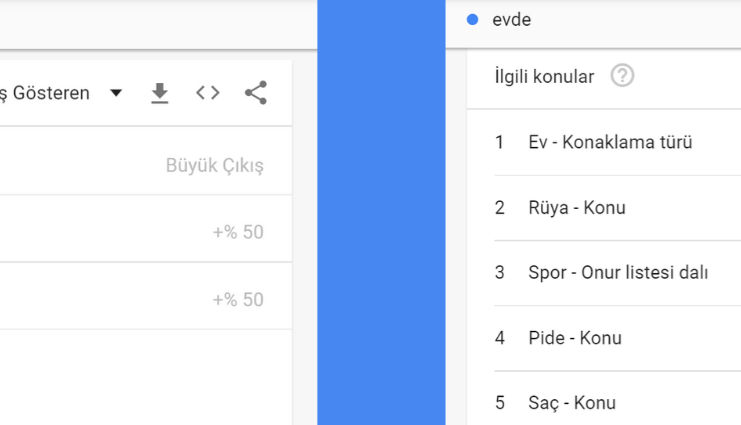Click the blue dot beside evde
The height and width of the screenshot is (425, 741).
[472, 19]
